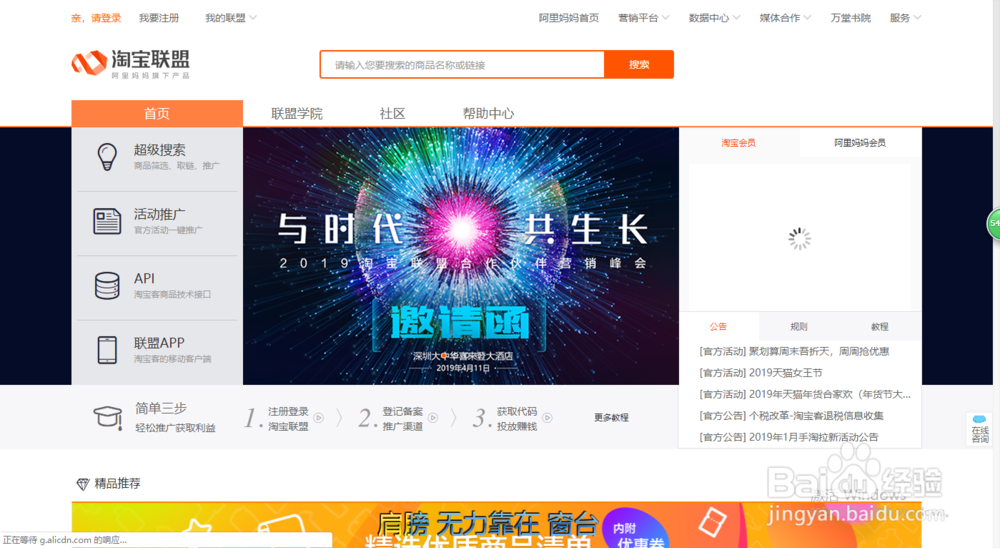The width and height of the screenshot is (1000, 548).
Task: Click the play icon beside 注册登录 step
Action: pyautogui.click(x=319, y=418)
